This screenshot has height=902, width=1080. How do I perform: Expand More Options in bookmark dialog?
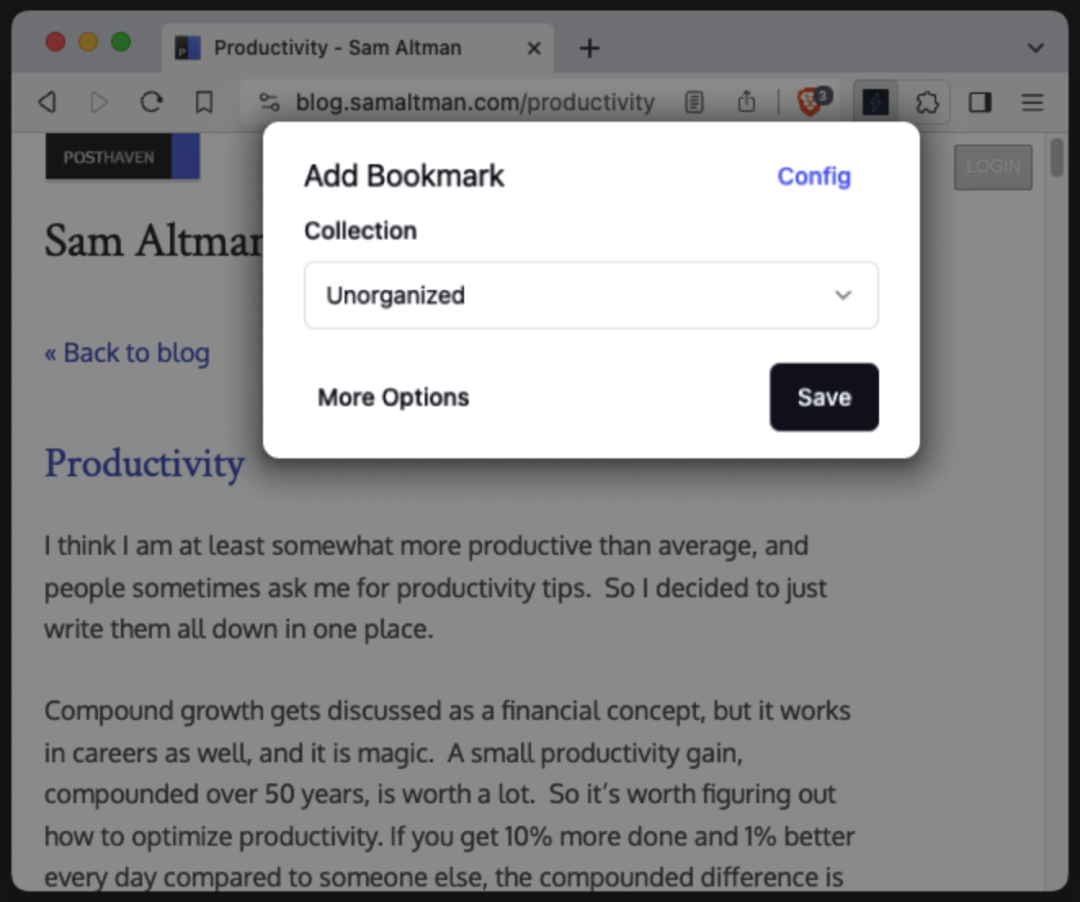[x=393, y=397]
